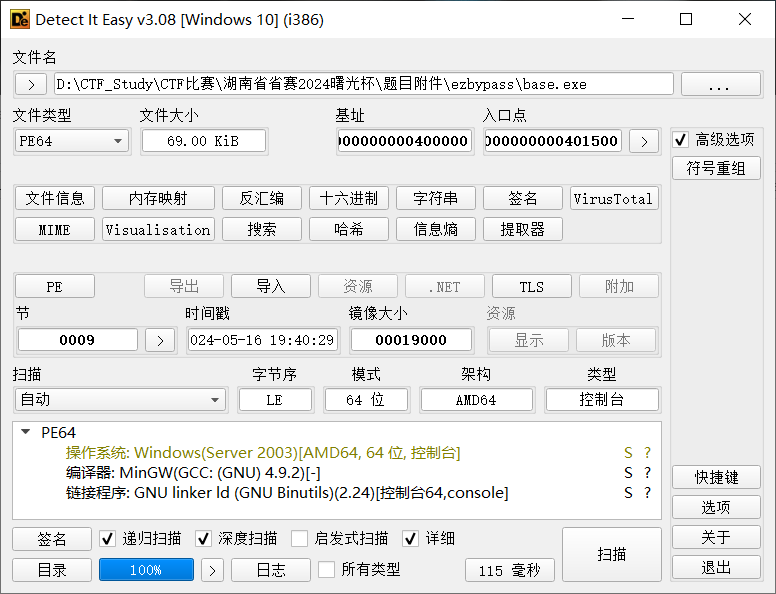Open the 信息熵 entropy view
Image resolution: width=776 pixels, height=594 pixels.
pos(436,230)
